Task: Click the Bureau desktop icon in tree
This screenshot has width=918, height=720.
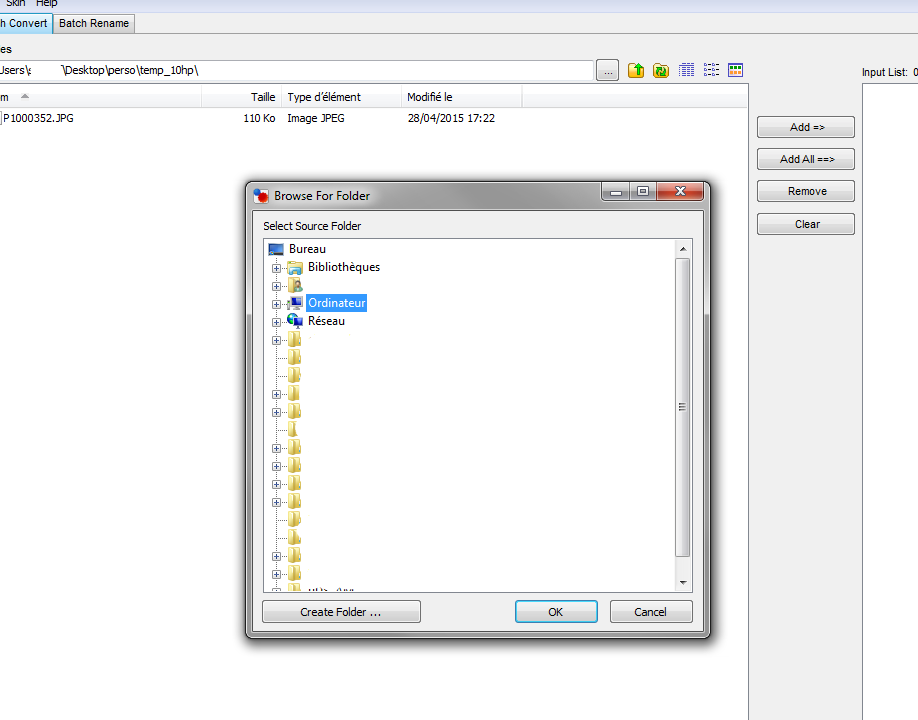Action: pyautogui.click(x=276, y=249)
